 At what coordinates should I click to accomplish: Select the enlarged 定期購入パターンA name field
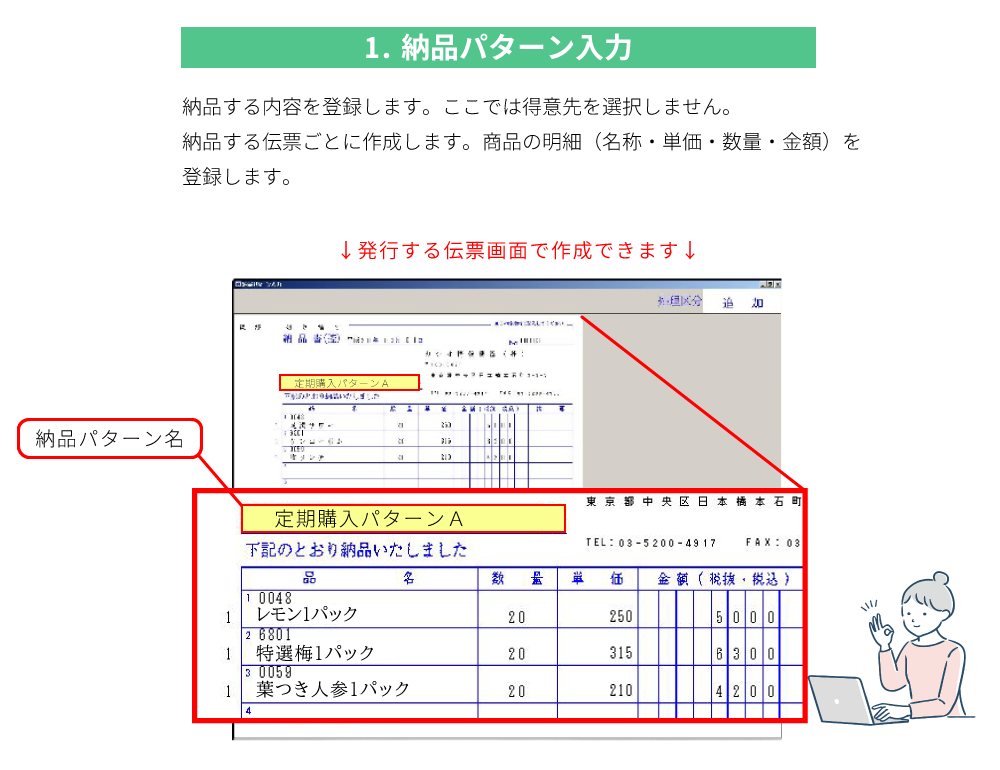click(x=403, y=519)
